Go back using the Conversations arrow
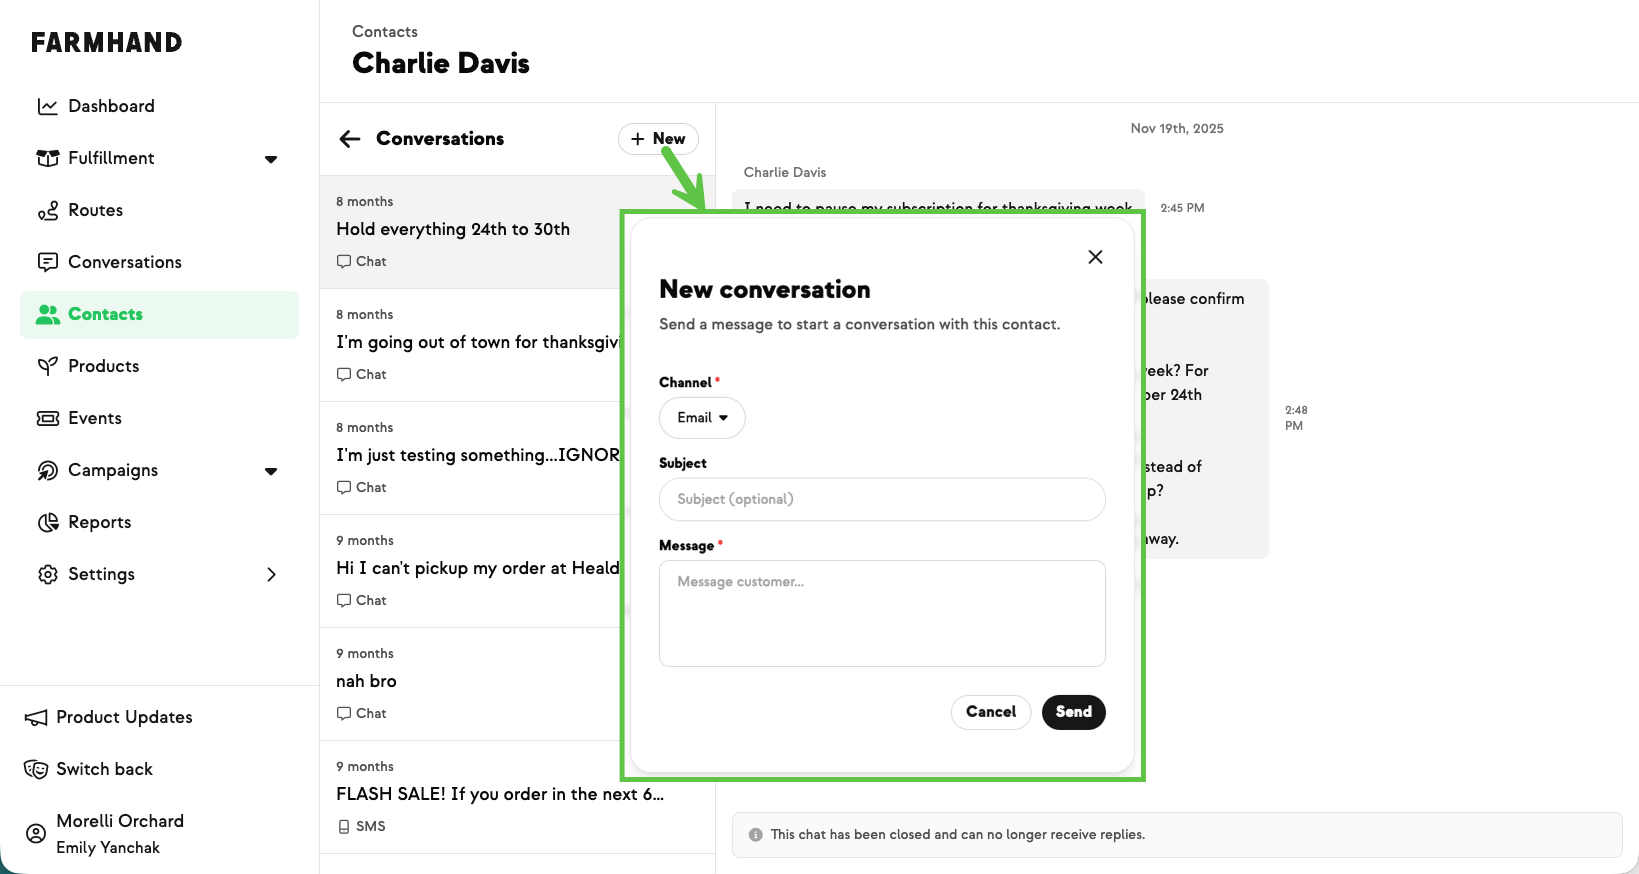The image size is (1639, 874). (x=349, y=139)
